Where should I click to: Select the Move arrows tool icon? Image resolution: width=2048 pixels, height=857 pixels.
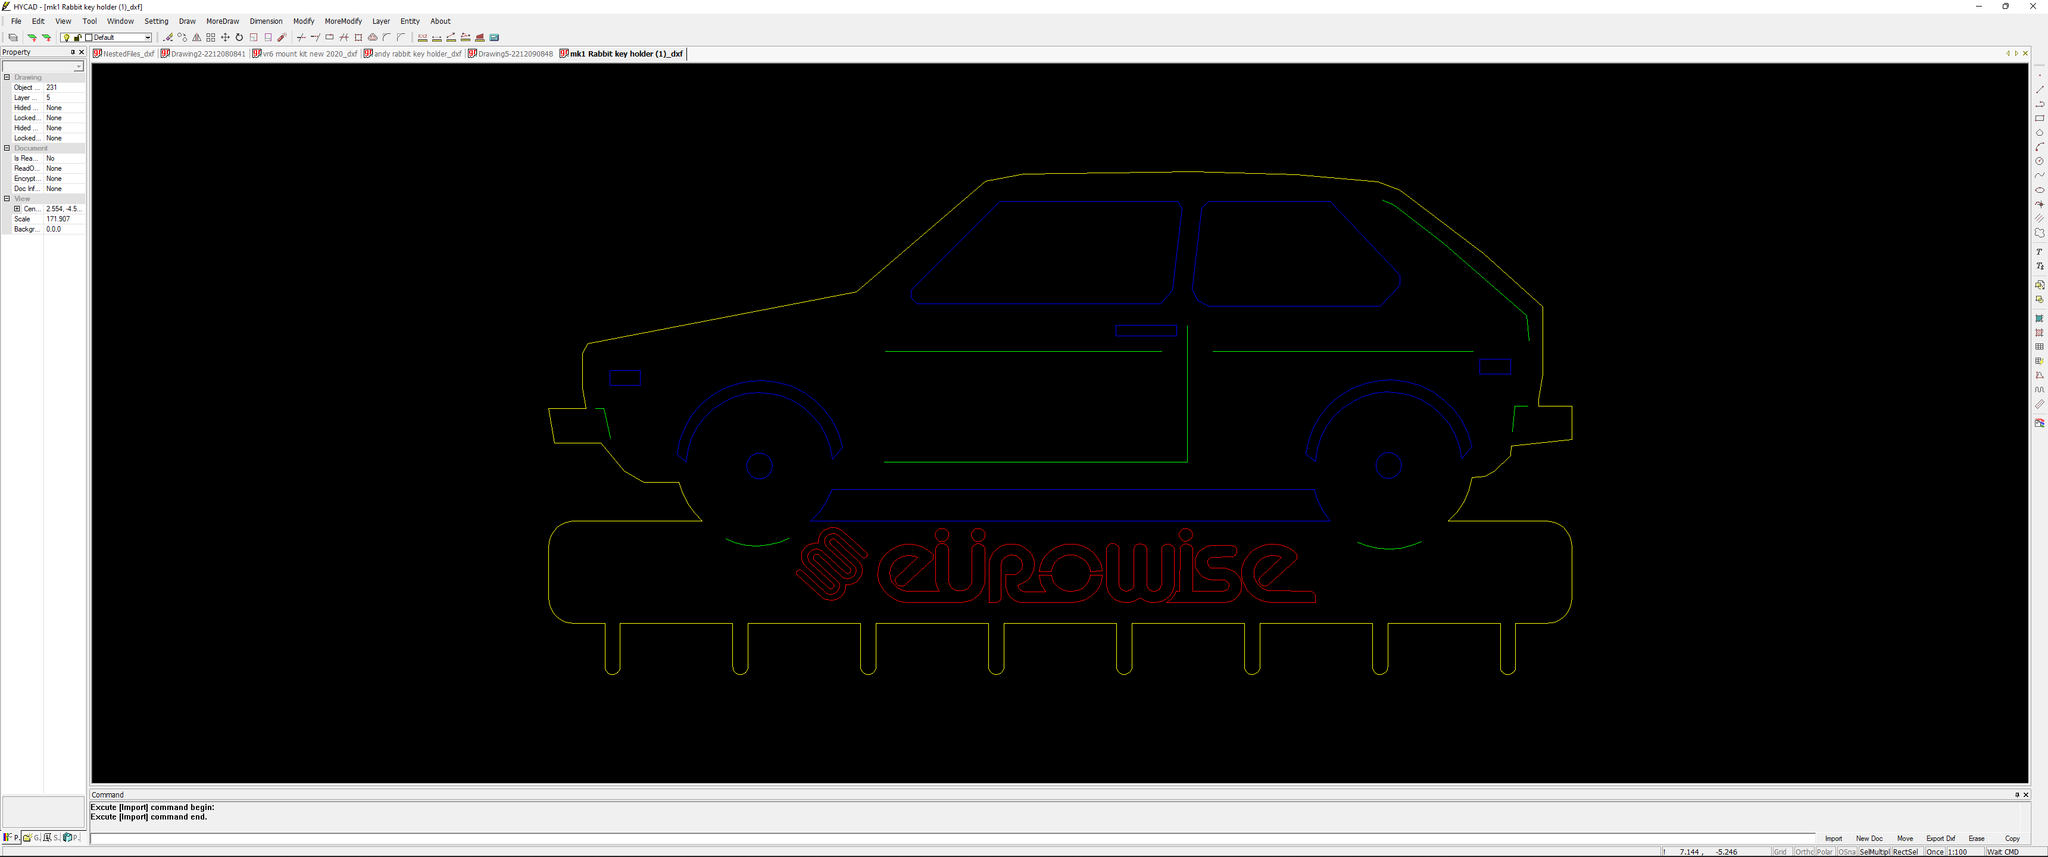coord(225,38)
